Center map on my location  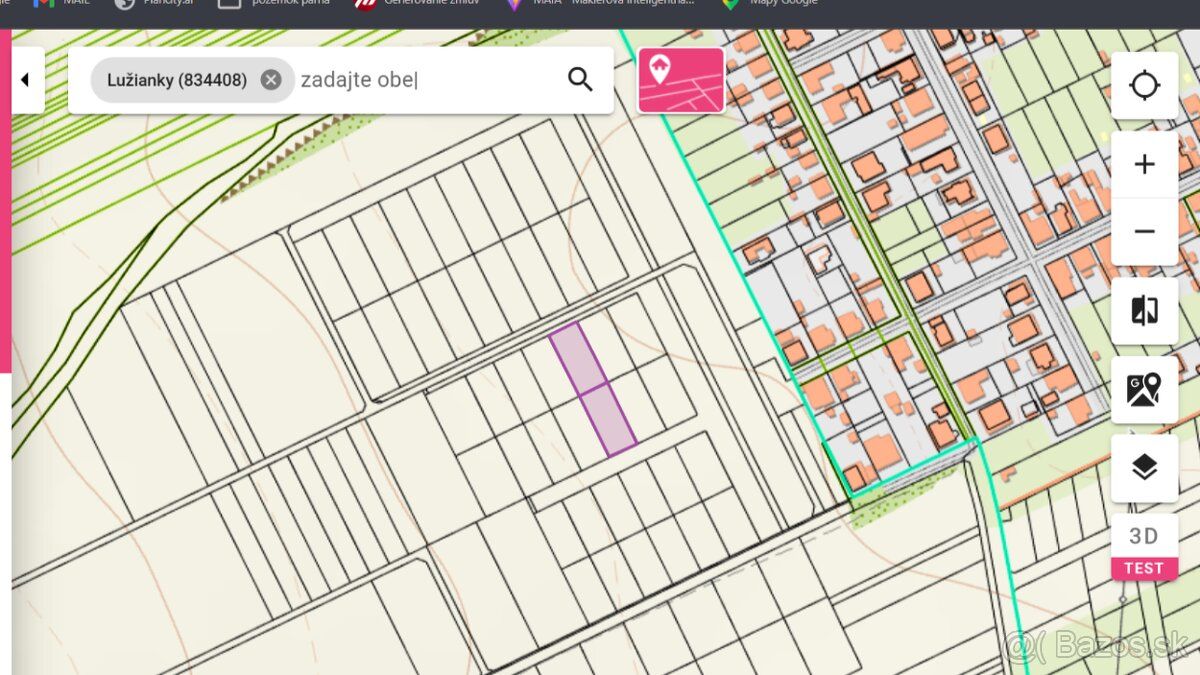tap(1144, 85)
